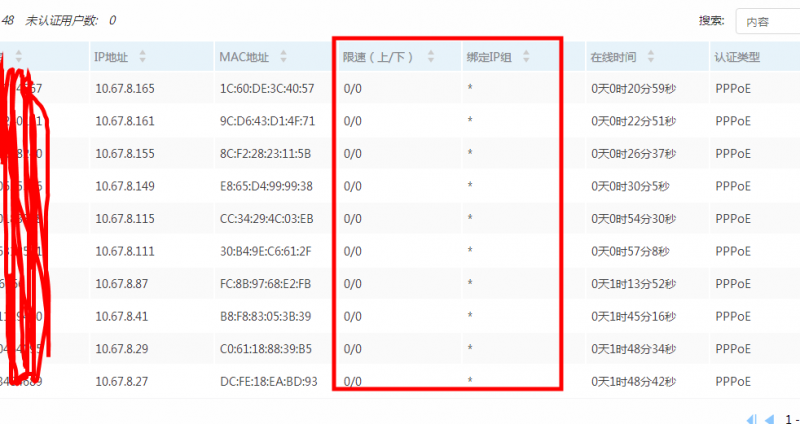Click sort arrows in the leftmost column header
Image resolution: width=800 pixels, height=424 pixels.
point(18,57)
